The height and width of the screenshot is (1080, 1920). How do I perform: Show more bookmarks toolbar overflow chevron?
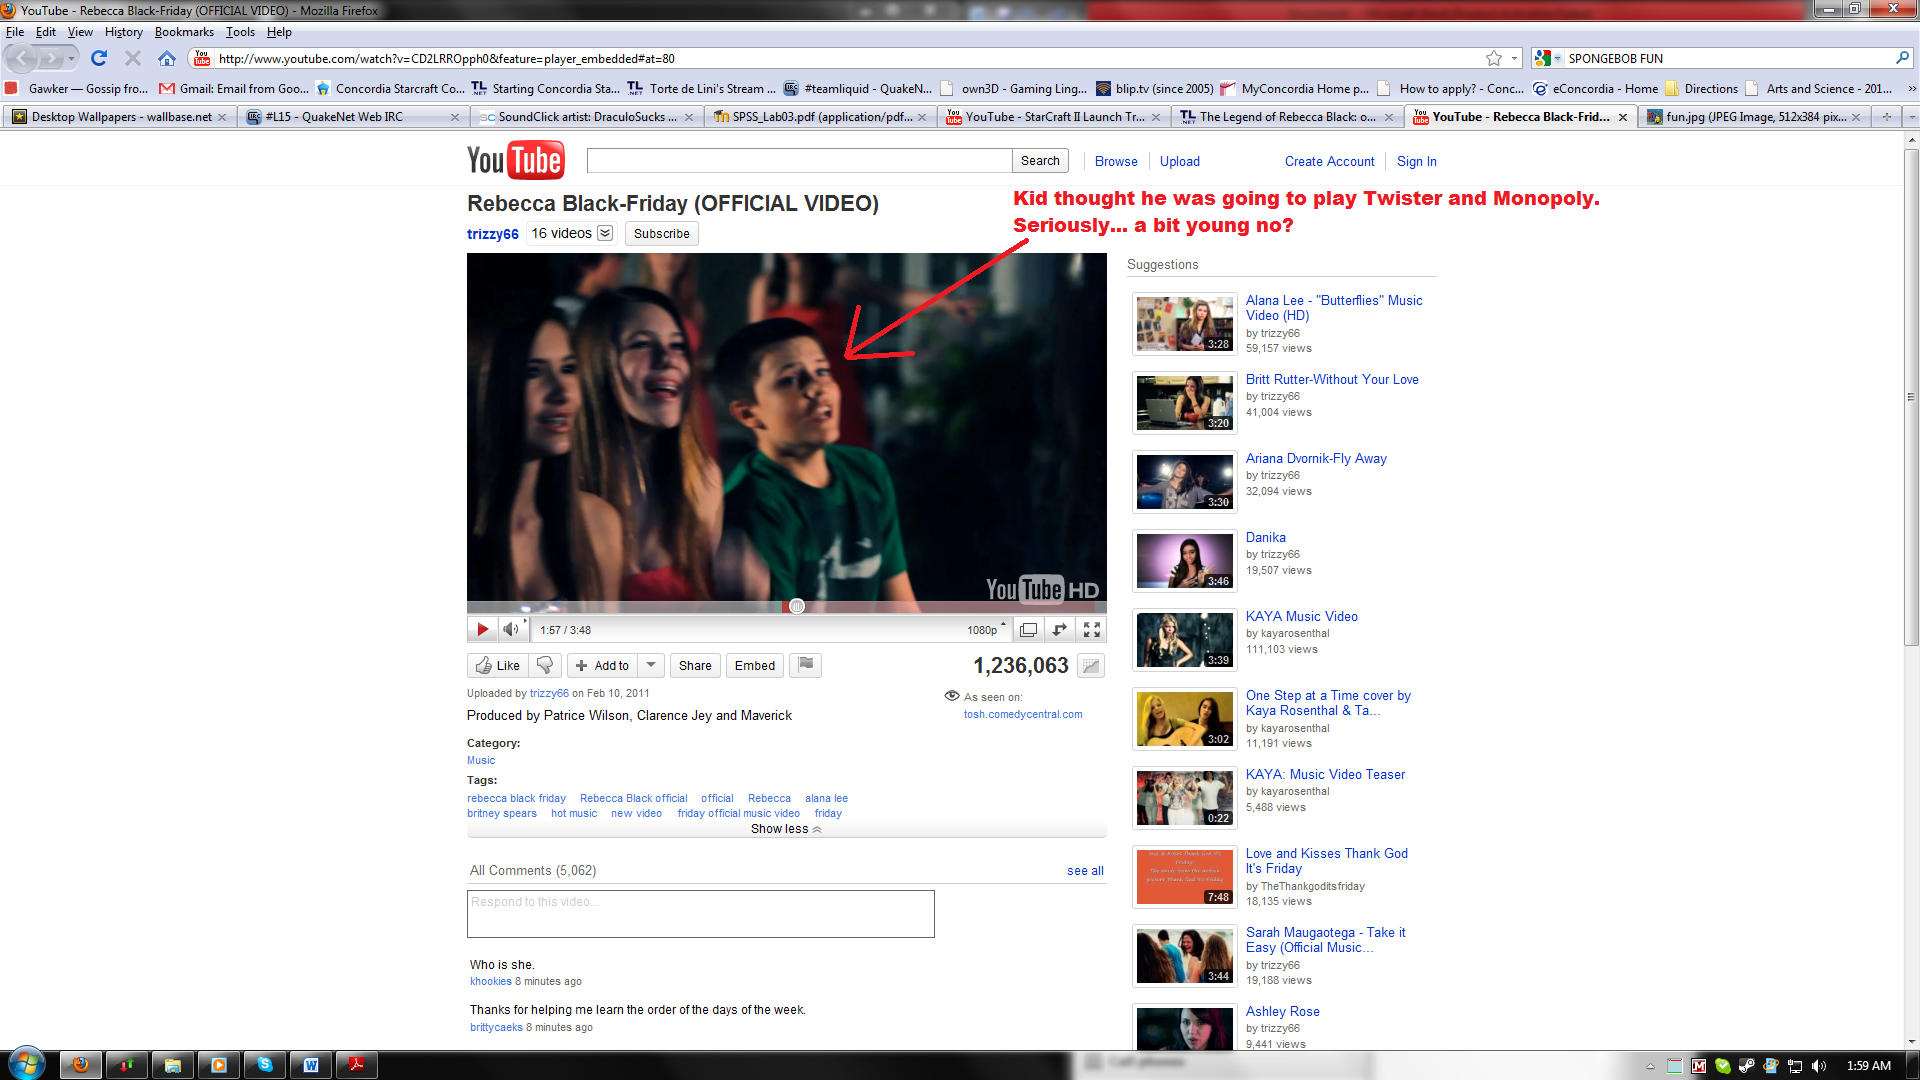click(1912, 88)
